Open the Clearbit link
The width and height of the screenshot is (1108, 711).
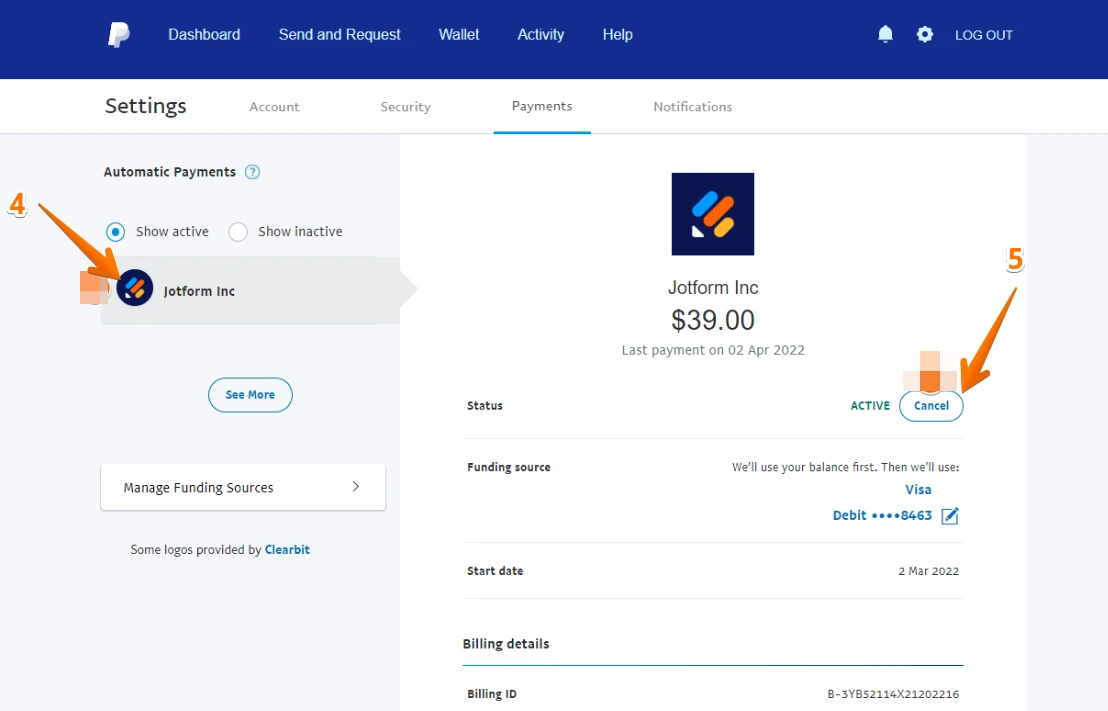[287, 549]
